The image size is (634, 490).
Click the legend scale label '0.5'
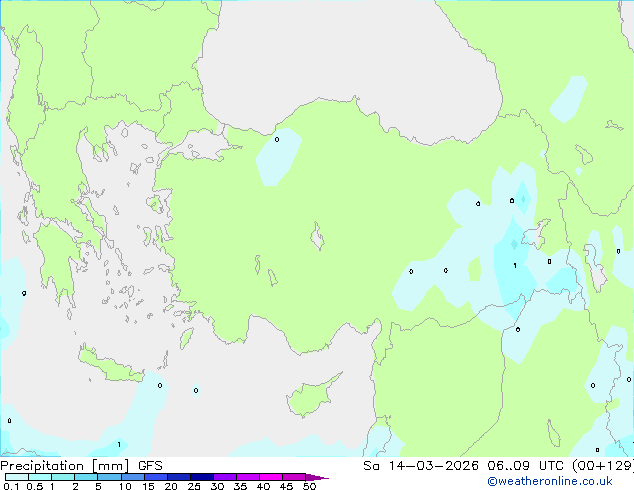(34, 486)
